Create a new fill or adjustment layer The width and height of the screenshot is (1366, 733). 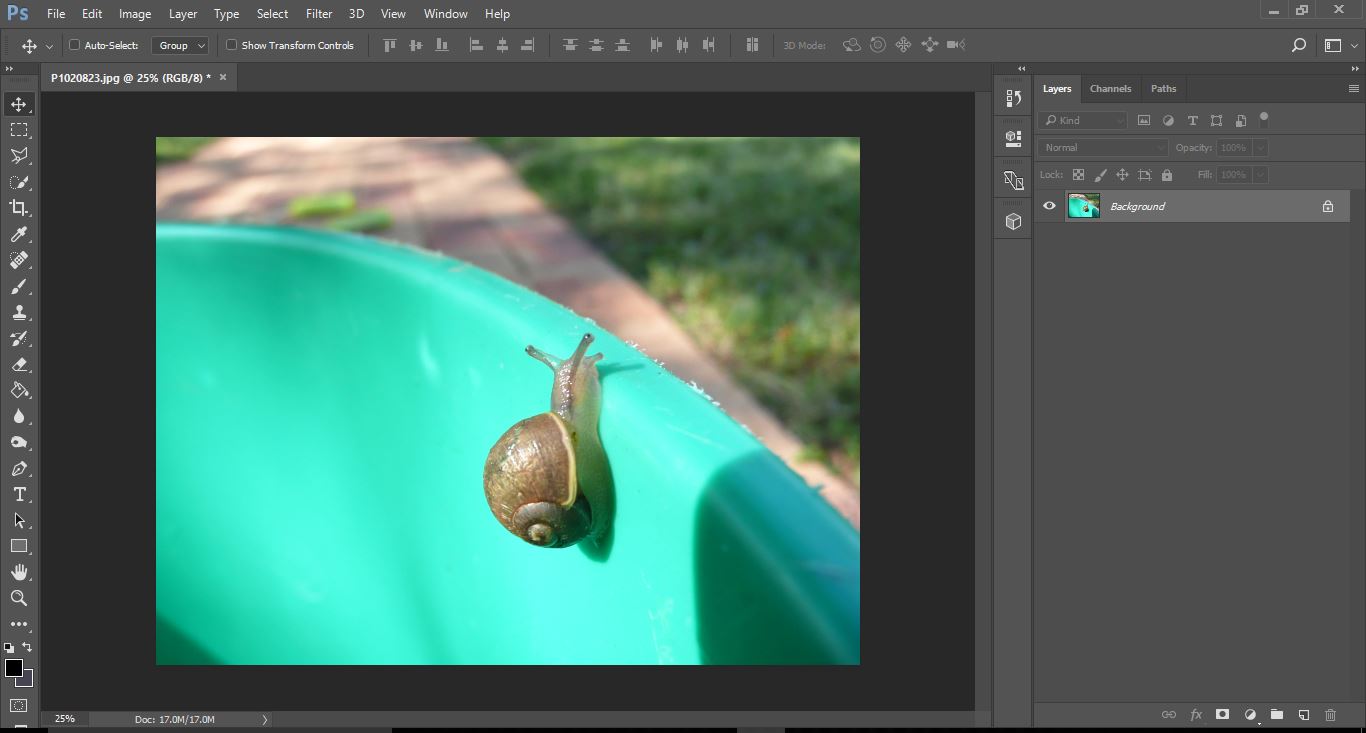pos(1250,715)
